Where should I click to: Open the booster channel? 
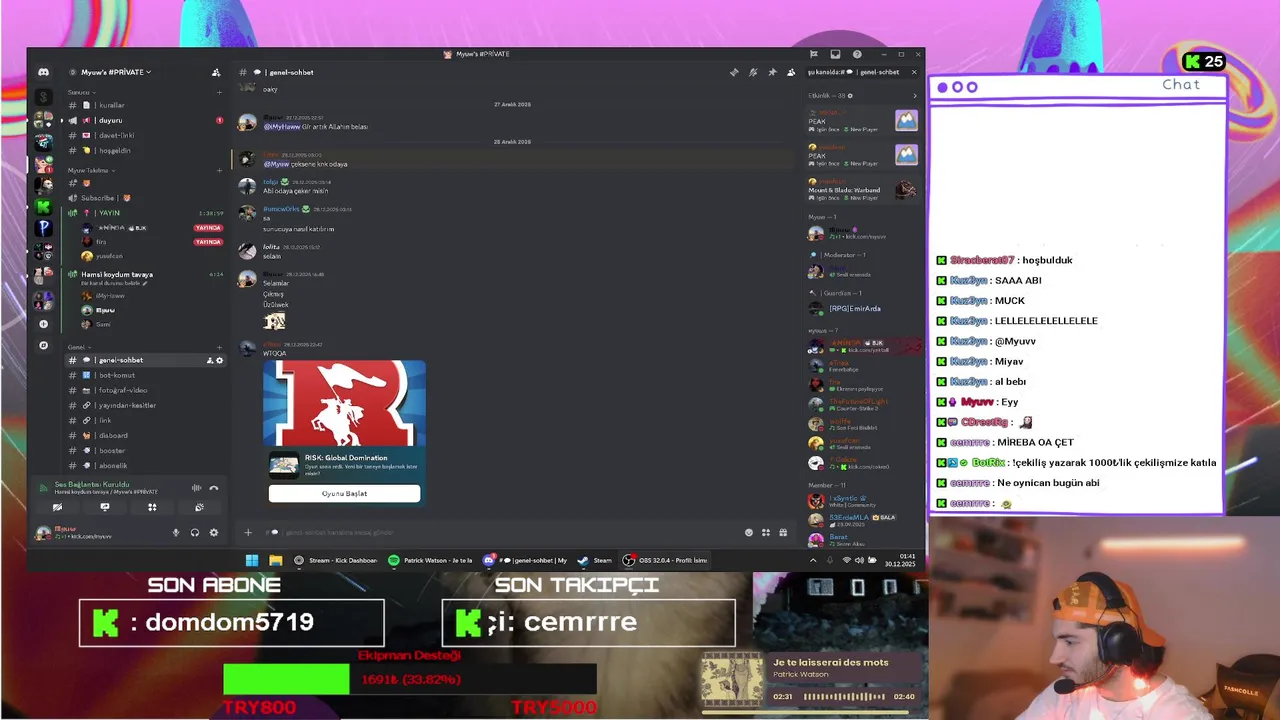tap(145, 450)
